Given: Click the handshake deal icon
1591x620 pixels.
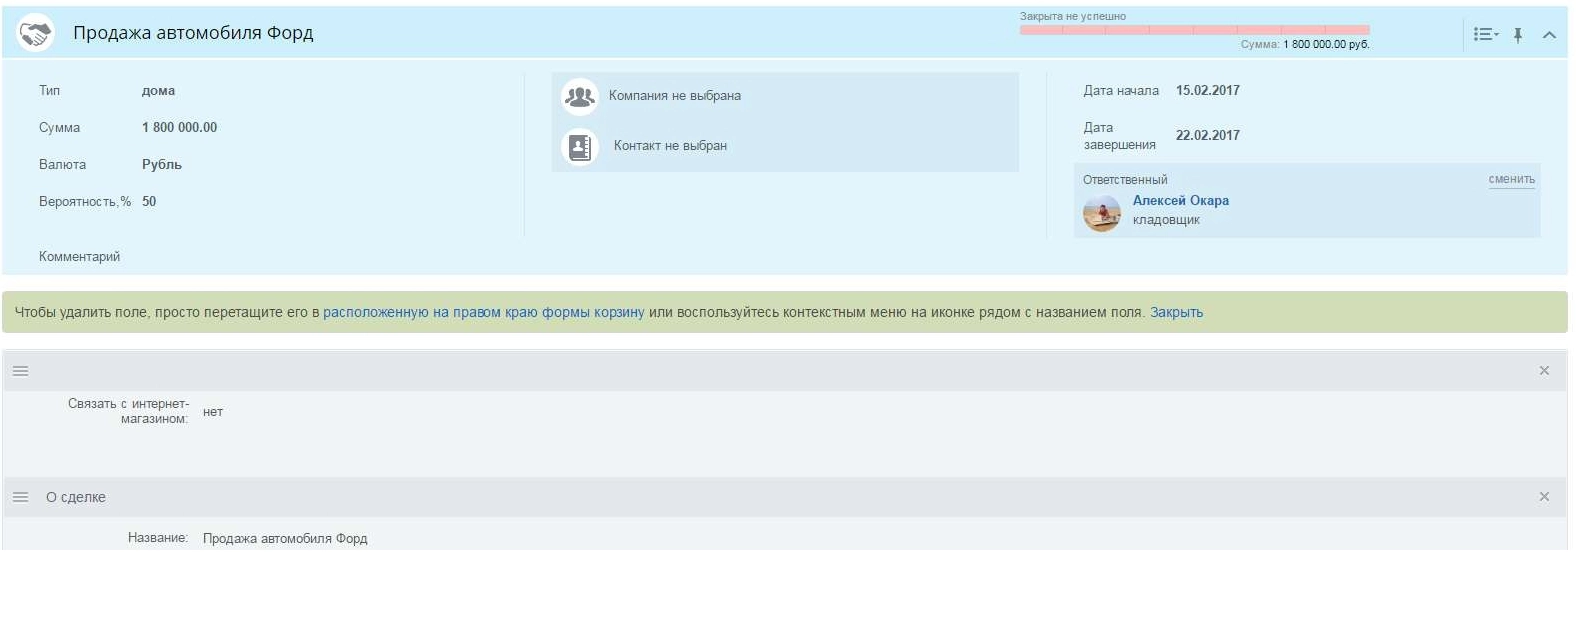Looking at the screenshot, I should coord(36,33).
